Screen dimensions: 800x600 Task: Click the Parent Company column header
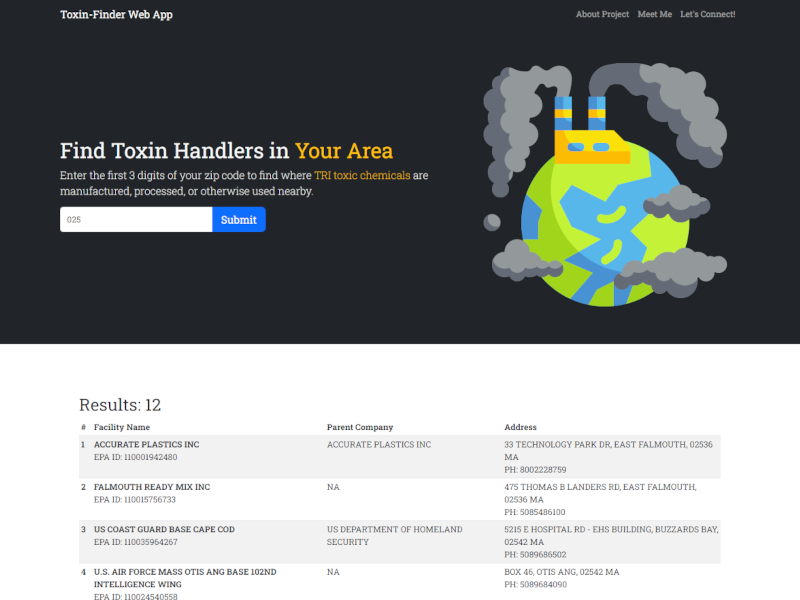pyautogui.click(x=360, y=427)
